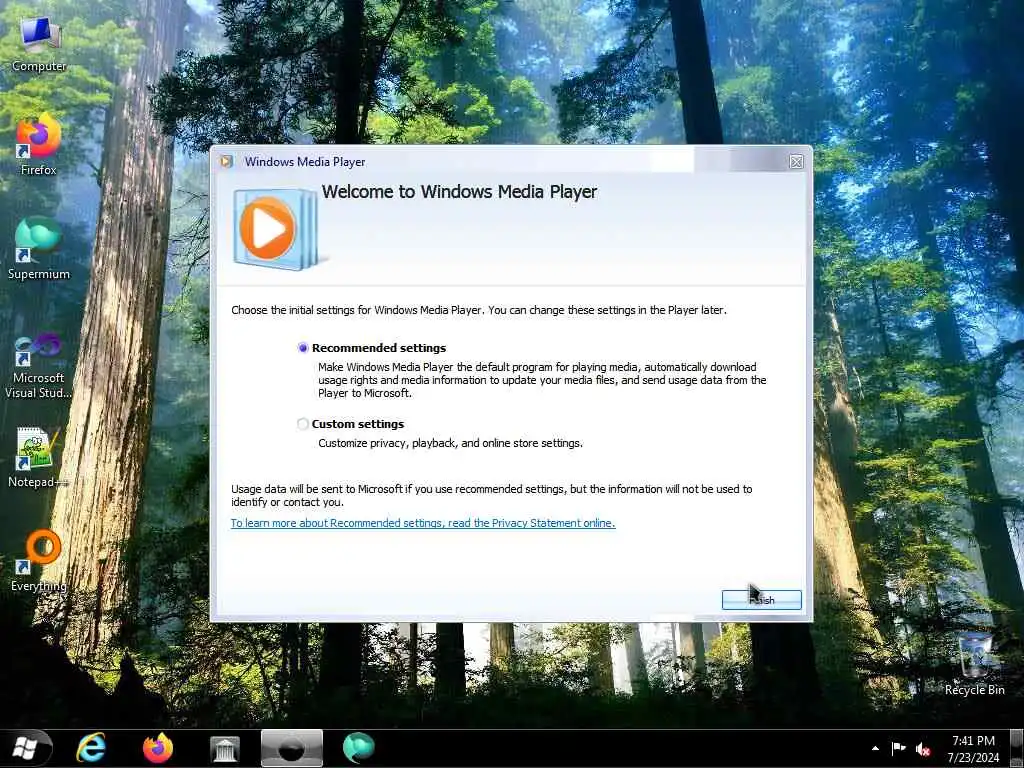
Task: Click the "Usage data will be sent" notice
Action: click(x=491, y=496)
